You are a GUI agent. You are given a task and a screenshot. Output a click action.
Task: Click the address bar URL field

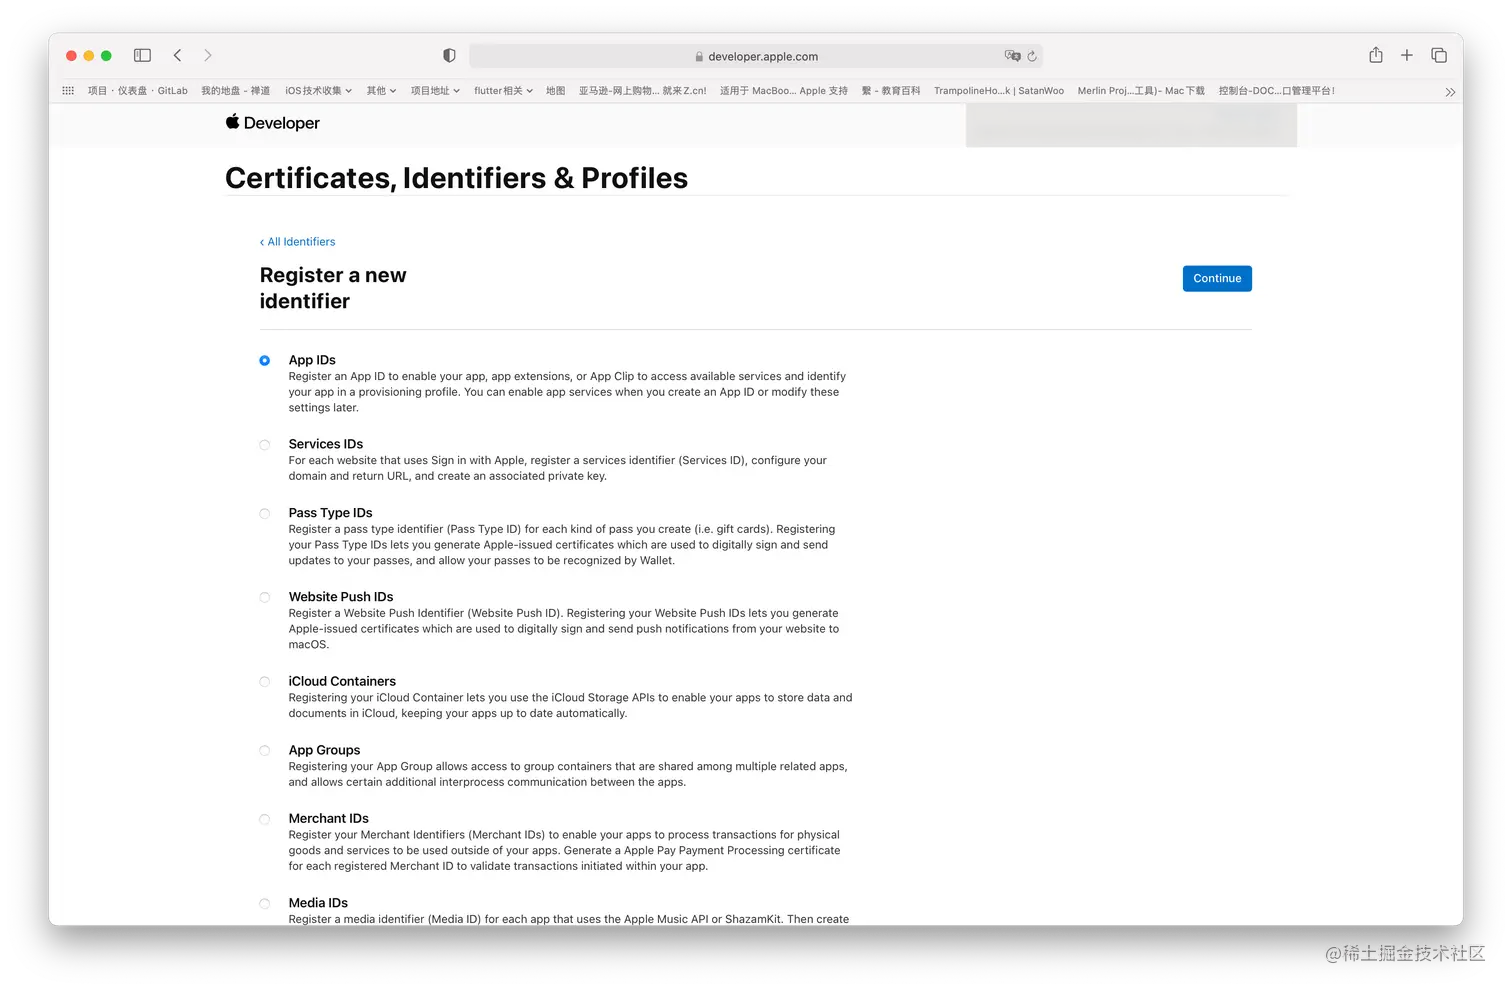(756, 56)
